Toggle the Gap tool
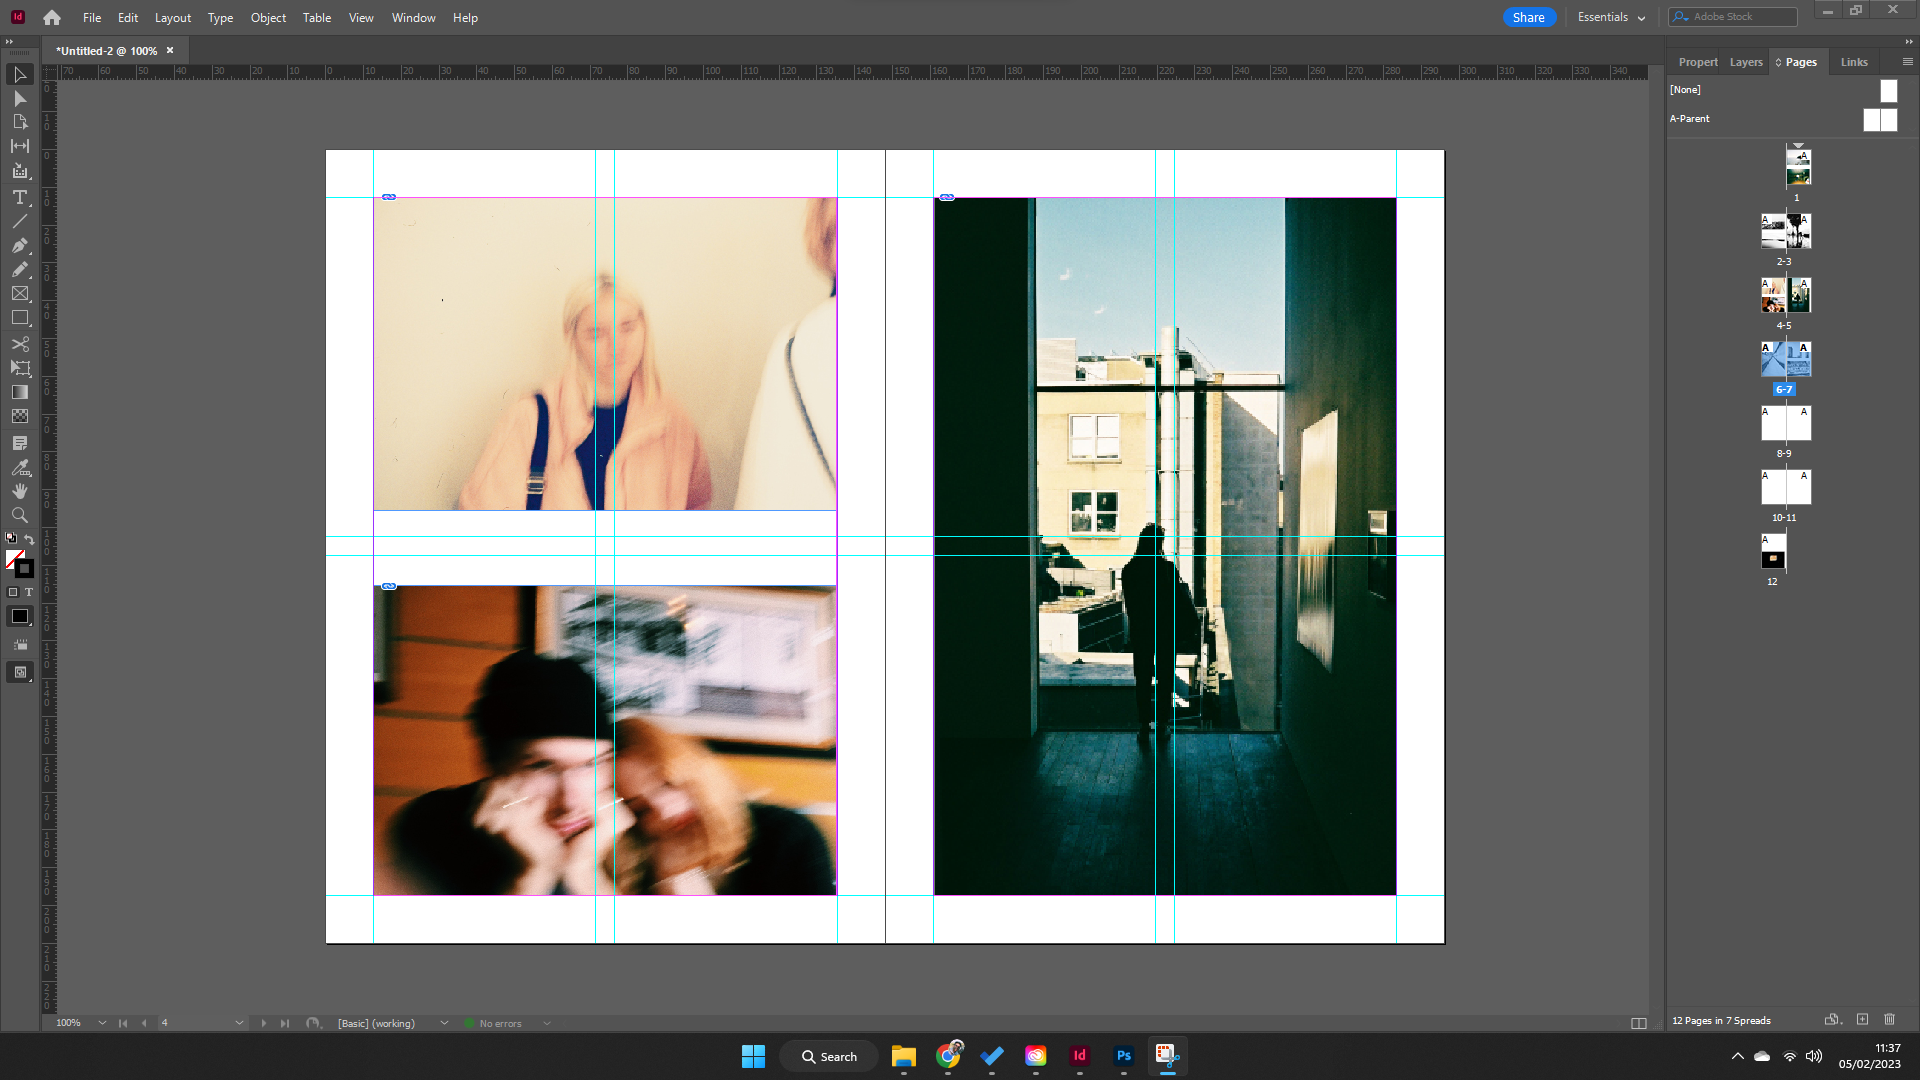This screenshot has width=1920, height=1080. [19, 145]
